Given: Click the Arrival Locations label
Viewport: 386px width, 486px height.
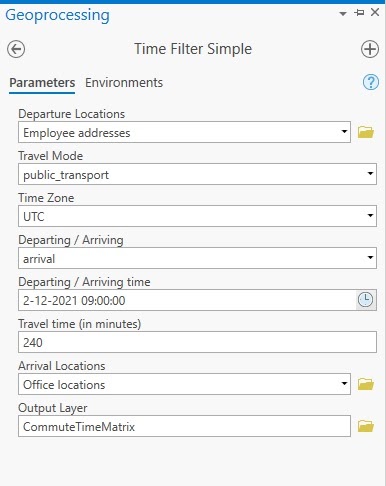Looking at the screenshot, I should click(62, 366).
